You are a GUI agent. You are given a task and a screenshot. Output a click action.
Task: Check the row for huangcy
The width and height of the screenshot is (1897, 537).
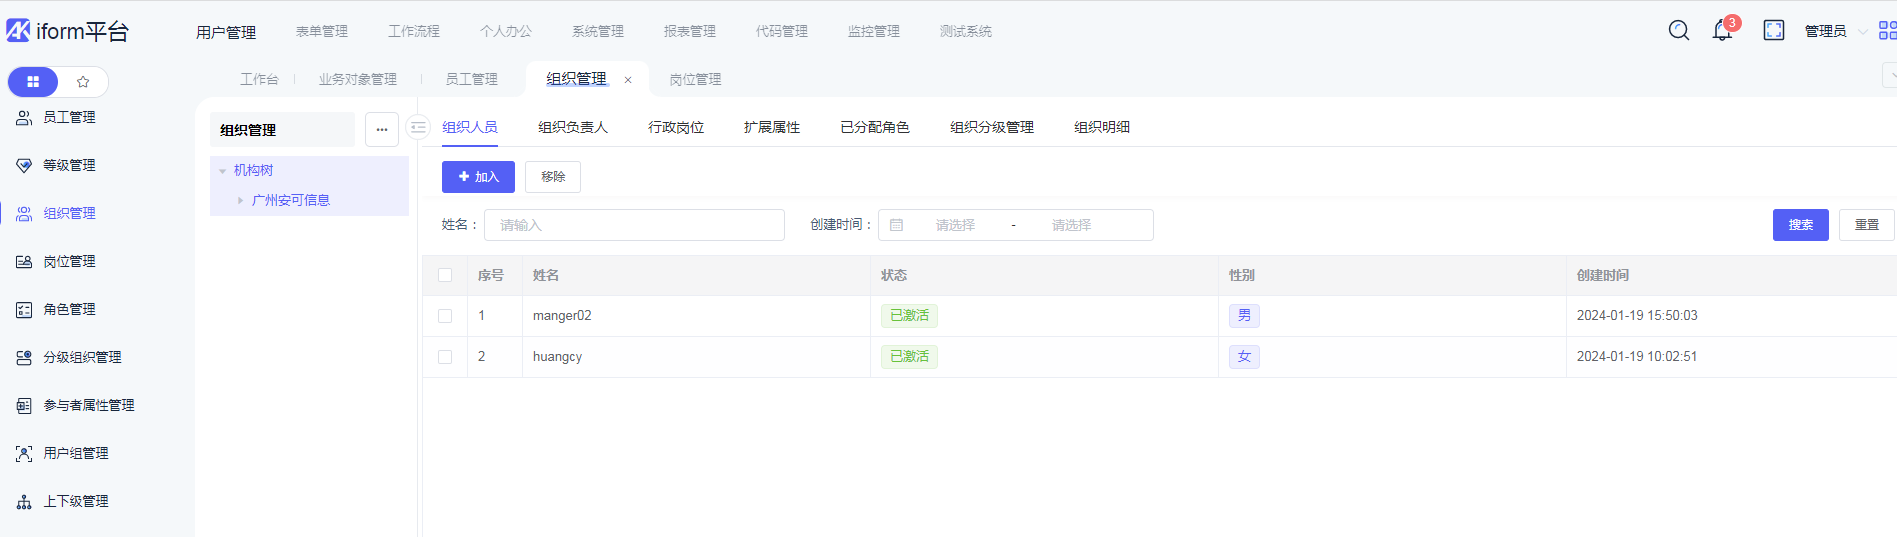point(445,357)
